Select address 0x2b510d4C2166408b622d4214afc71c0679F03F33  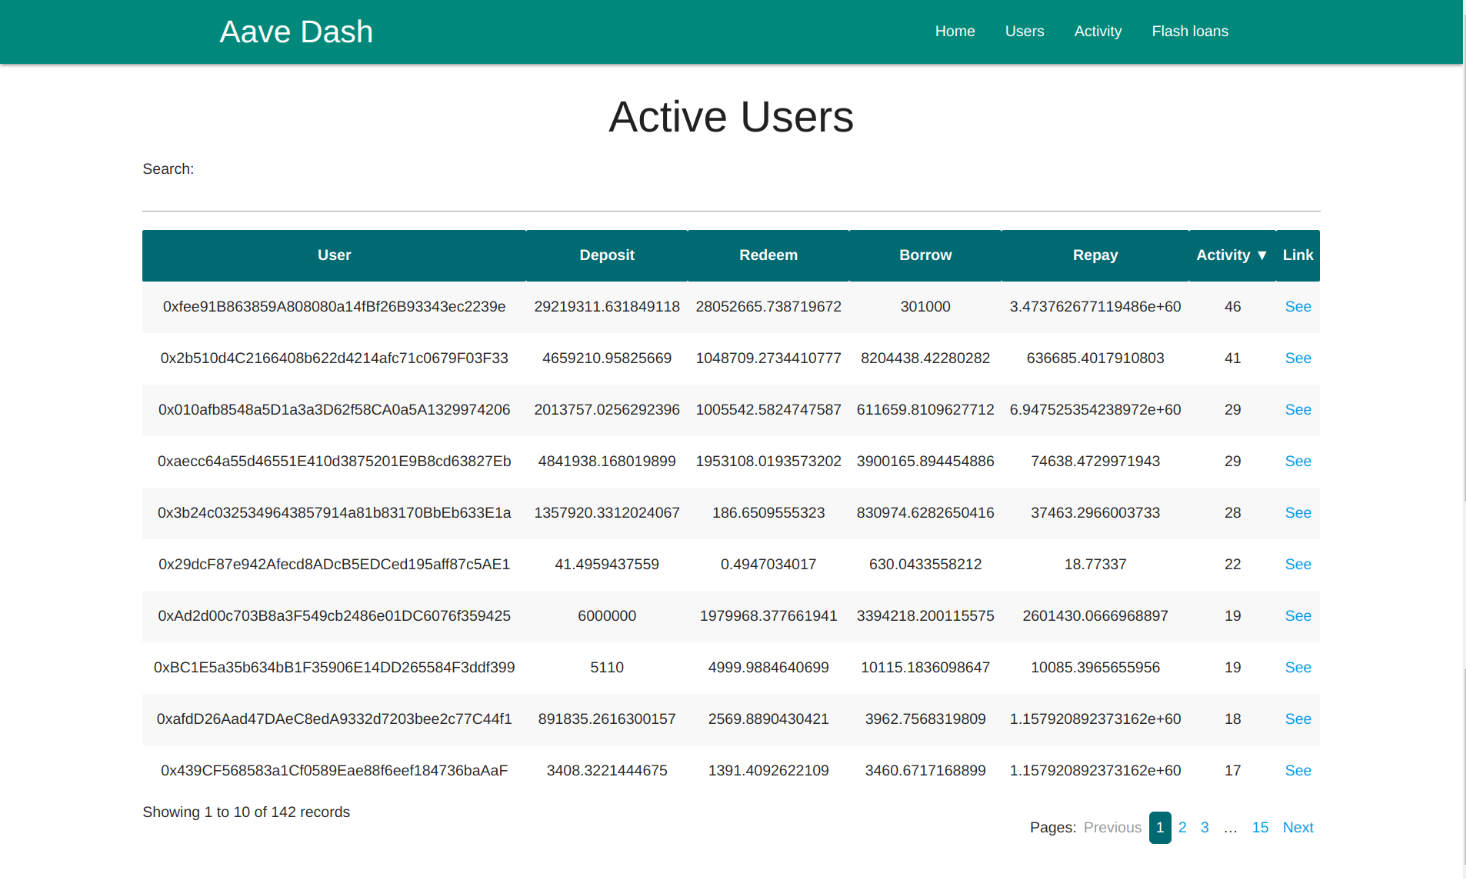click(334, 358)
